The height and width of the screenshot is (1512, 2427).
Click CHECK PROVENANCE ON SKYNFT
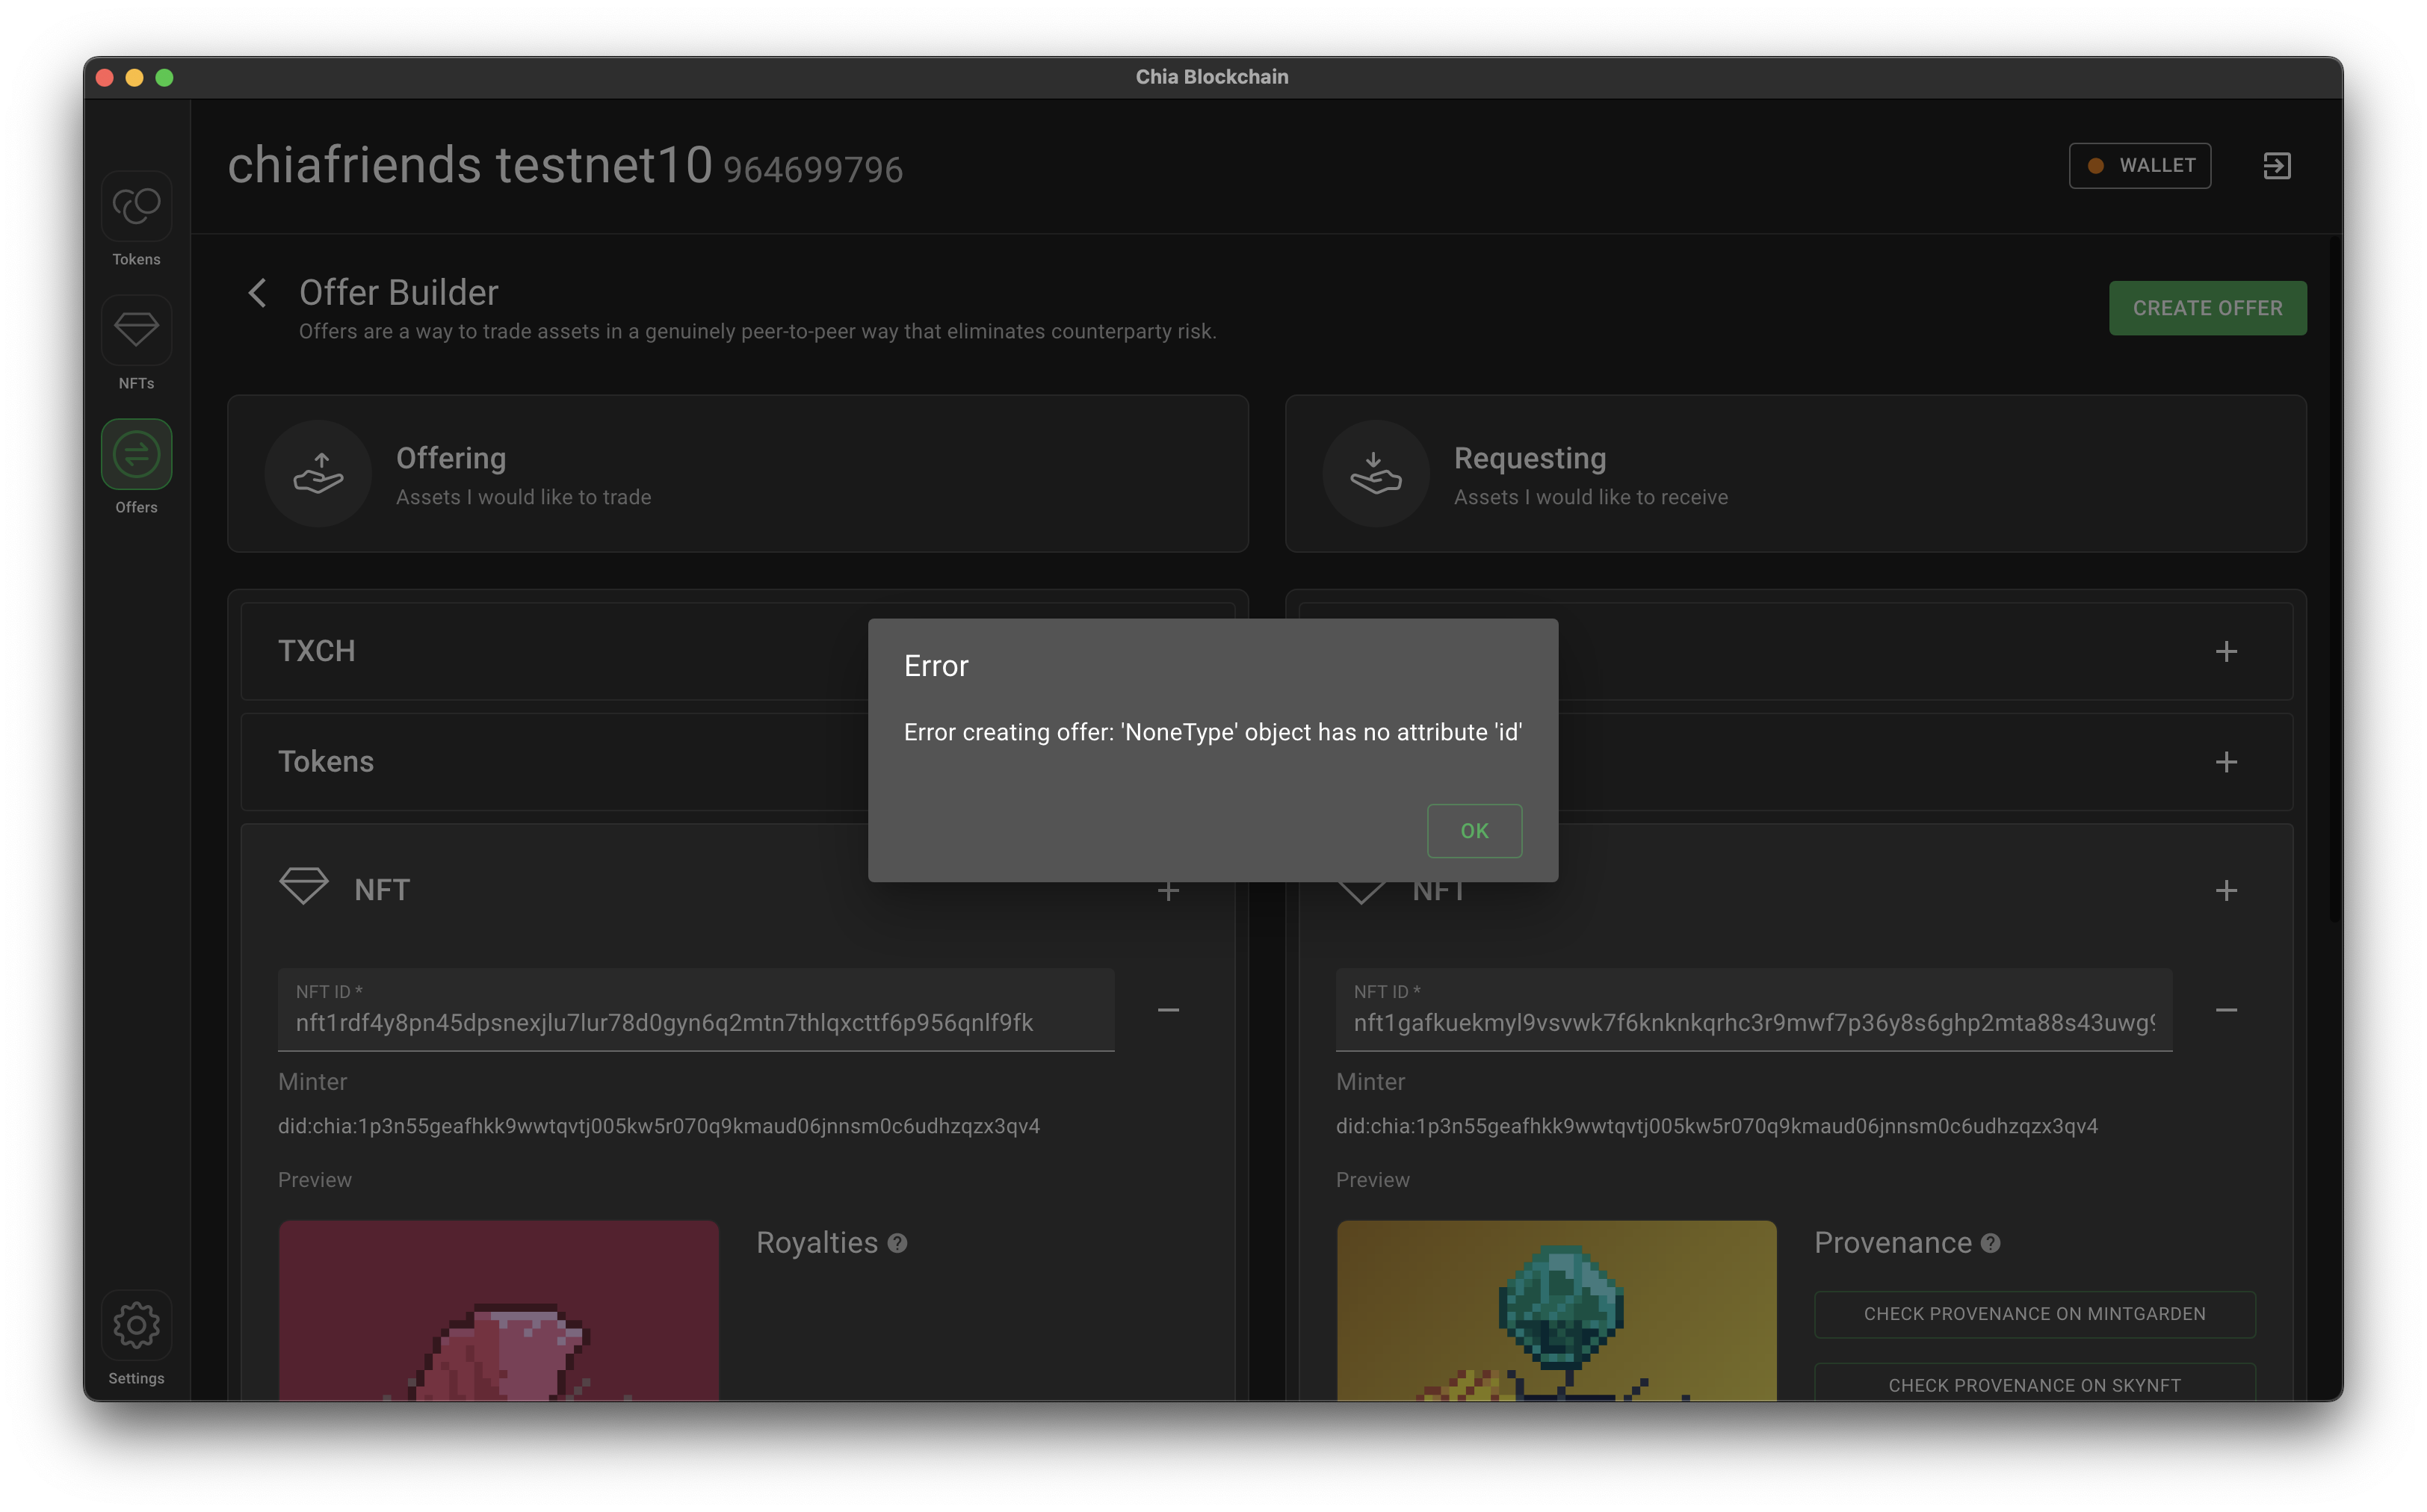[x=2033, y=1384]
